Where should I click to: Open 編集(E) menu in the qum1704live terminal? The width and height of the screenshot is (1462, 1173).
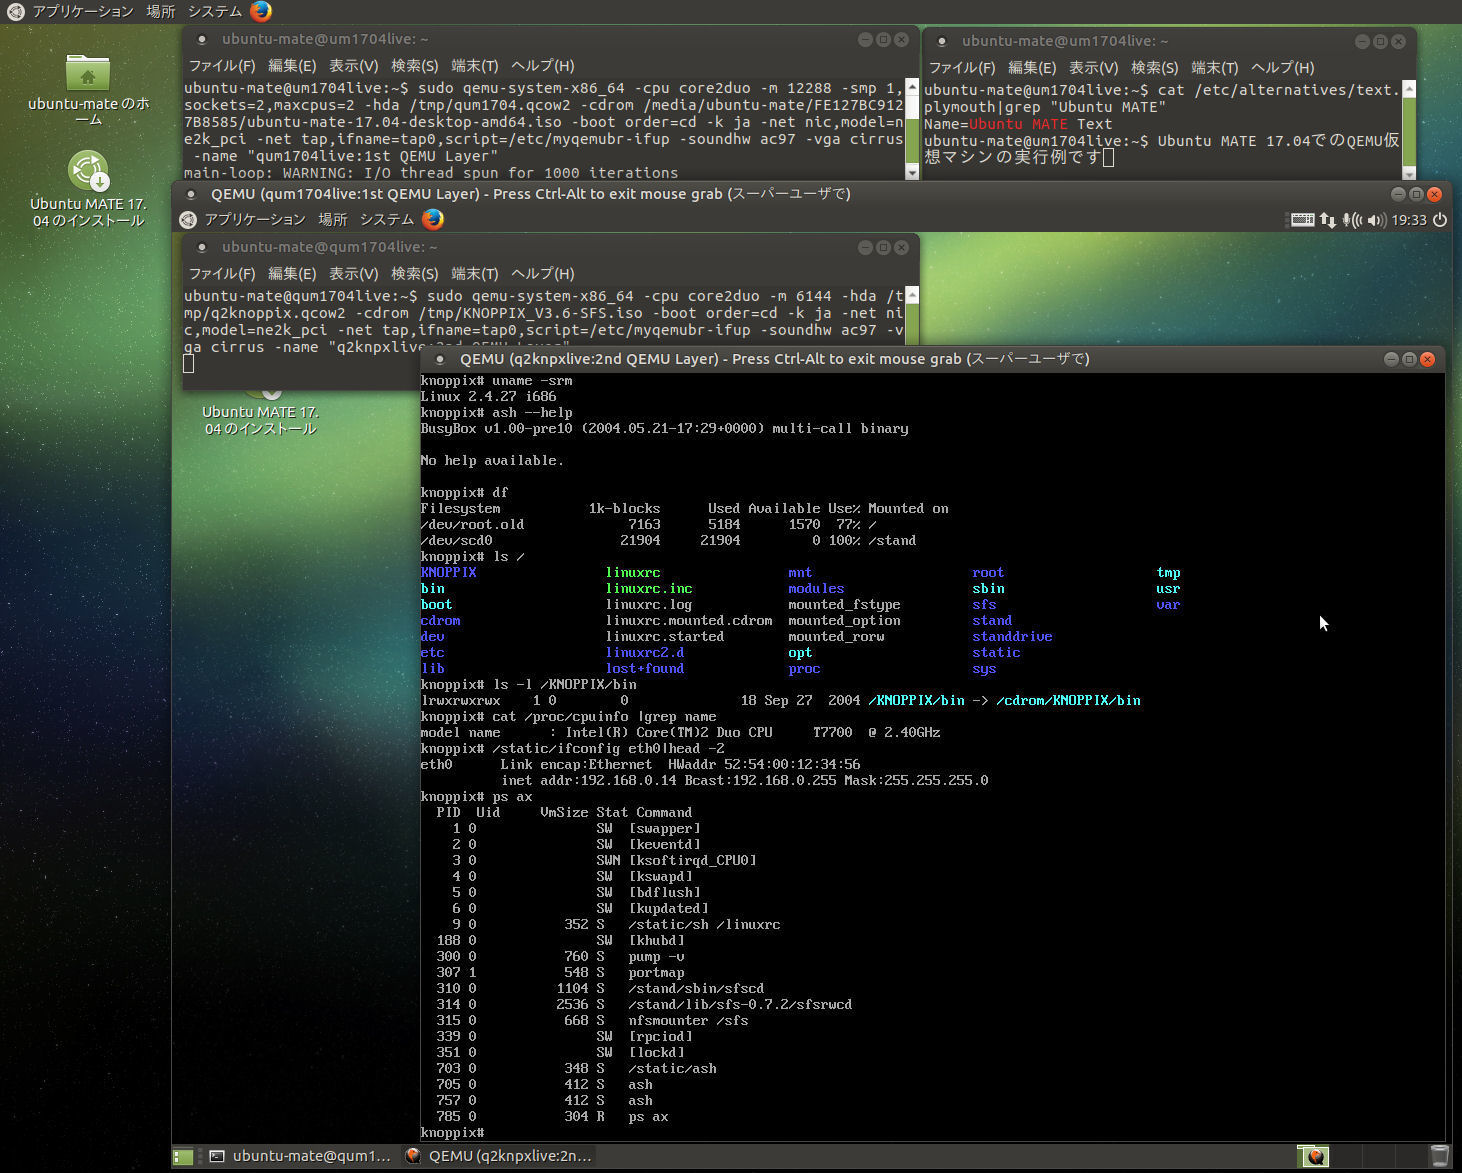pyautogui.click(x=292, y=274)
